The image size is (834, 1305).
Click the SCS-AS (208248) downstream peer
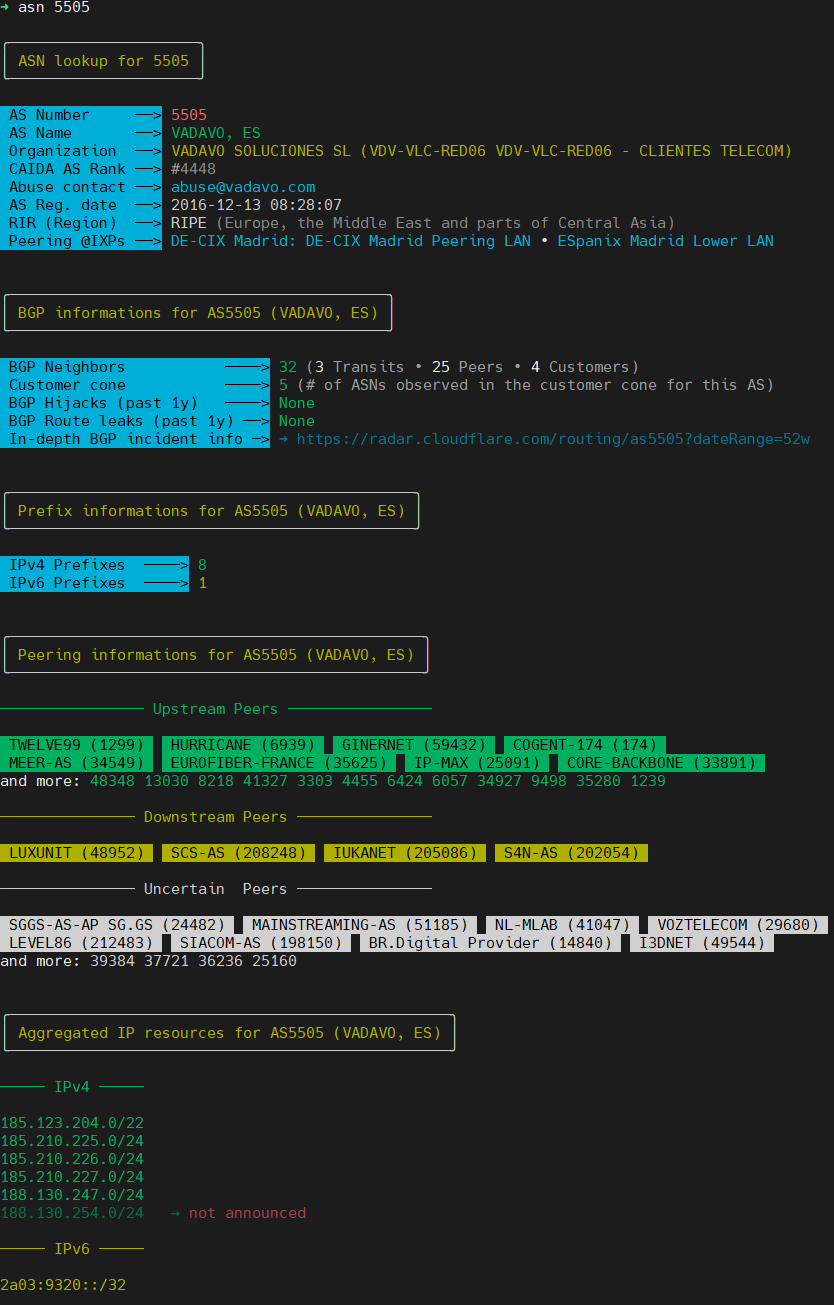click(x=239, y=853)
